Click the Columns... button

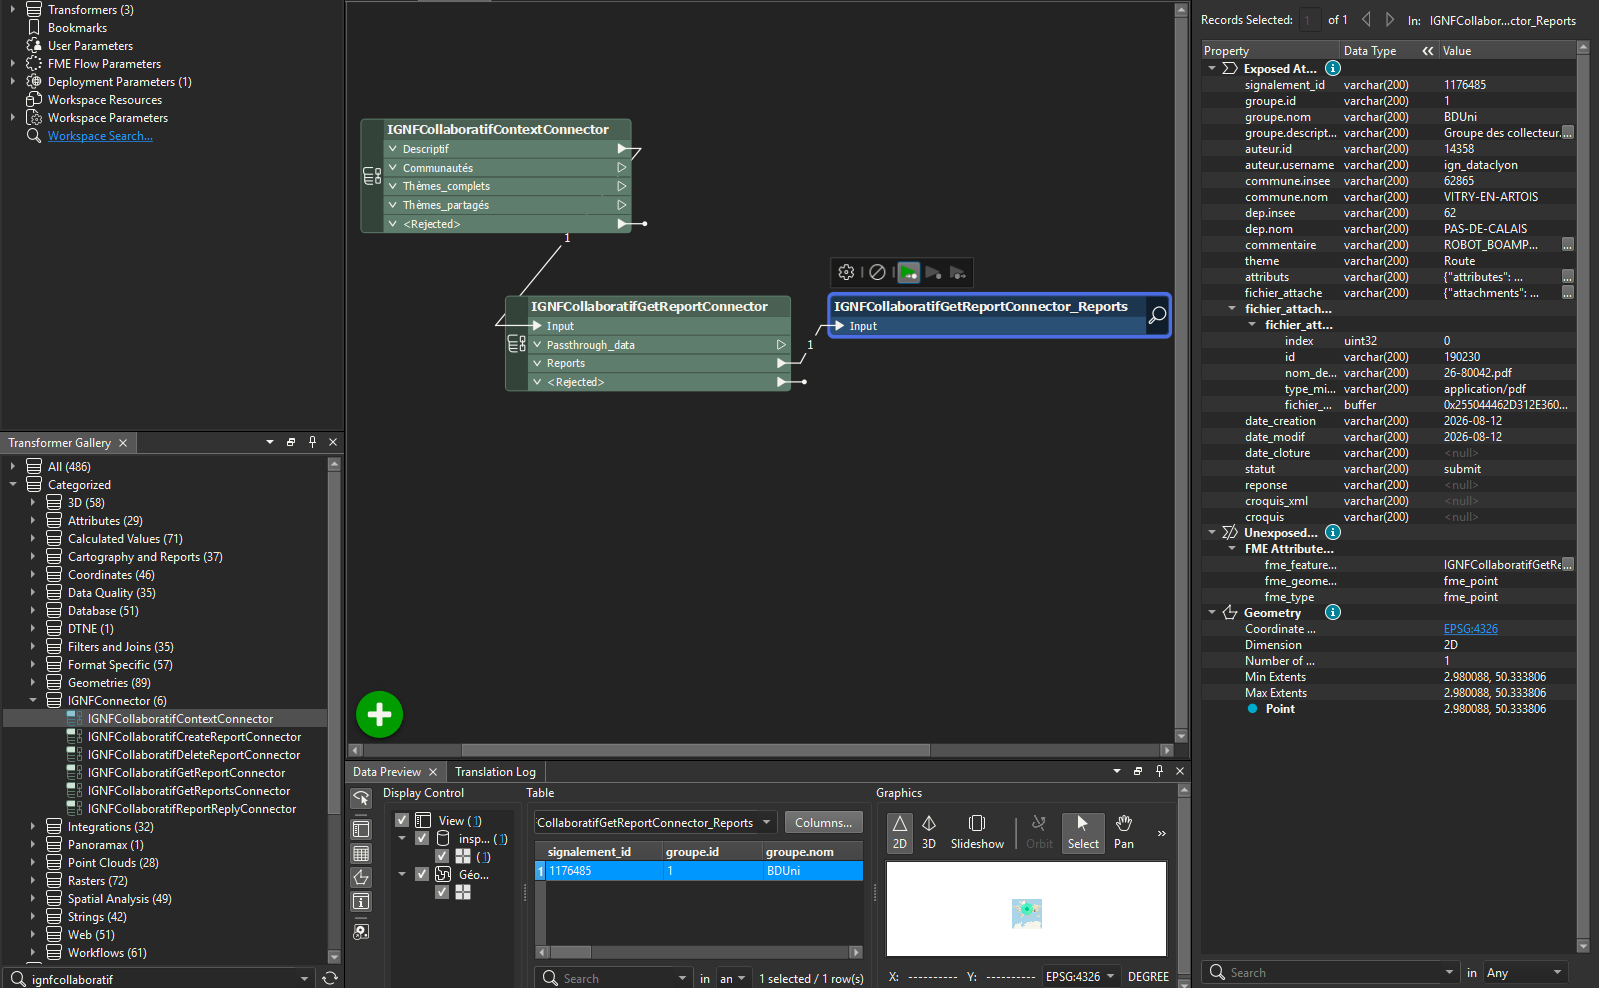[823, 822]
